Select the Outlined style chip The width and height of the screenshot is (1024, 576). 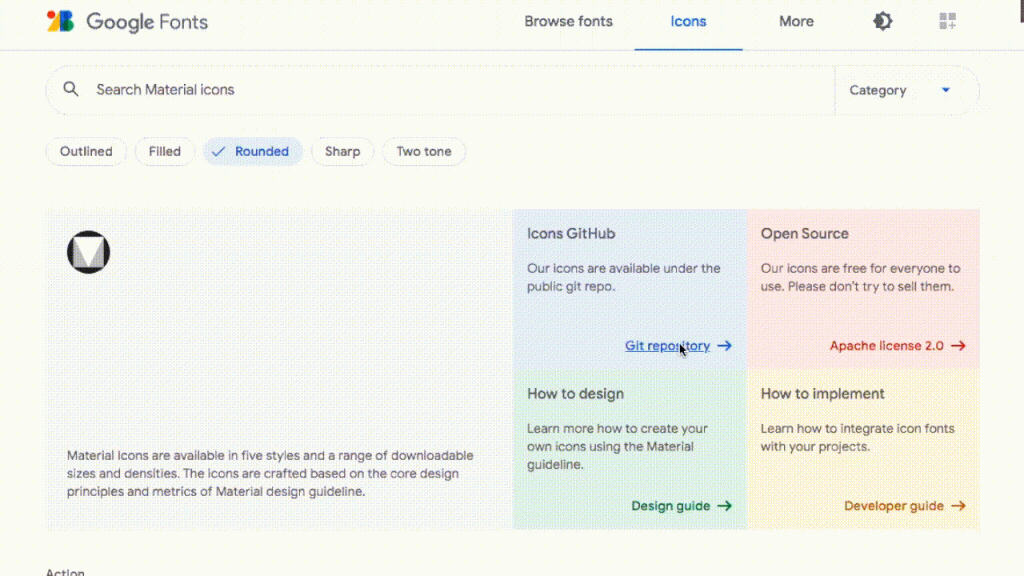coord(86,152)
